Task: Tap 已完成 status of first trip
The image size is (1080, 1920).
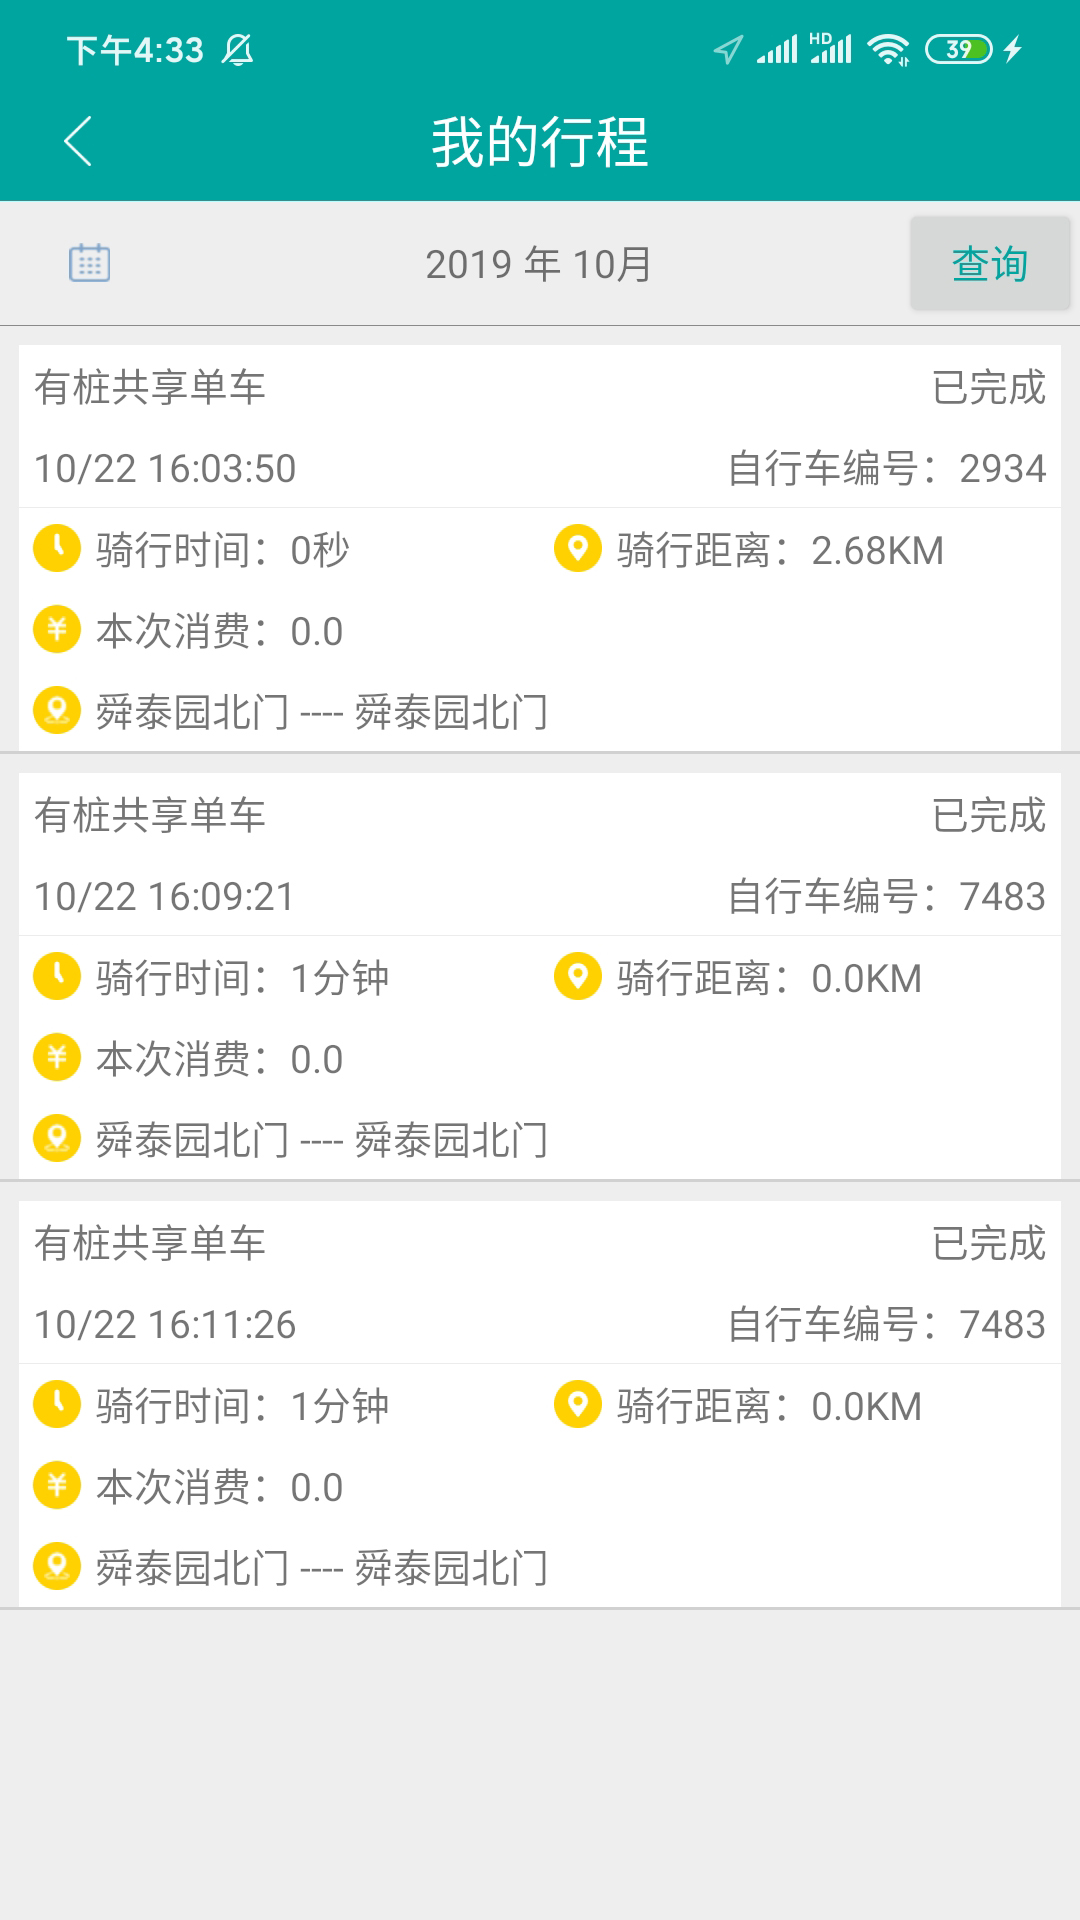Action: (x=988, y=388)
